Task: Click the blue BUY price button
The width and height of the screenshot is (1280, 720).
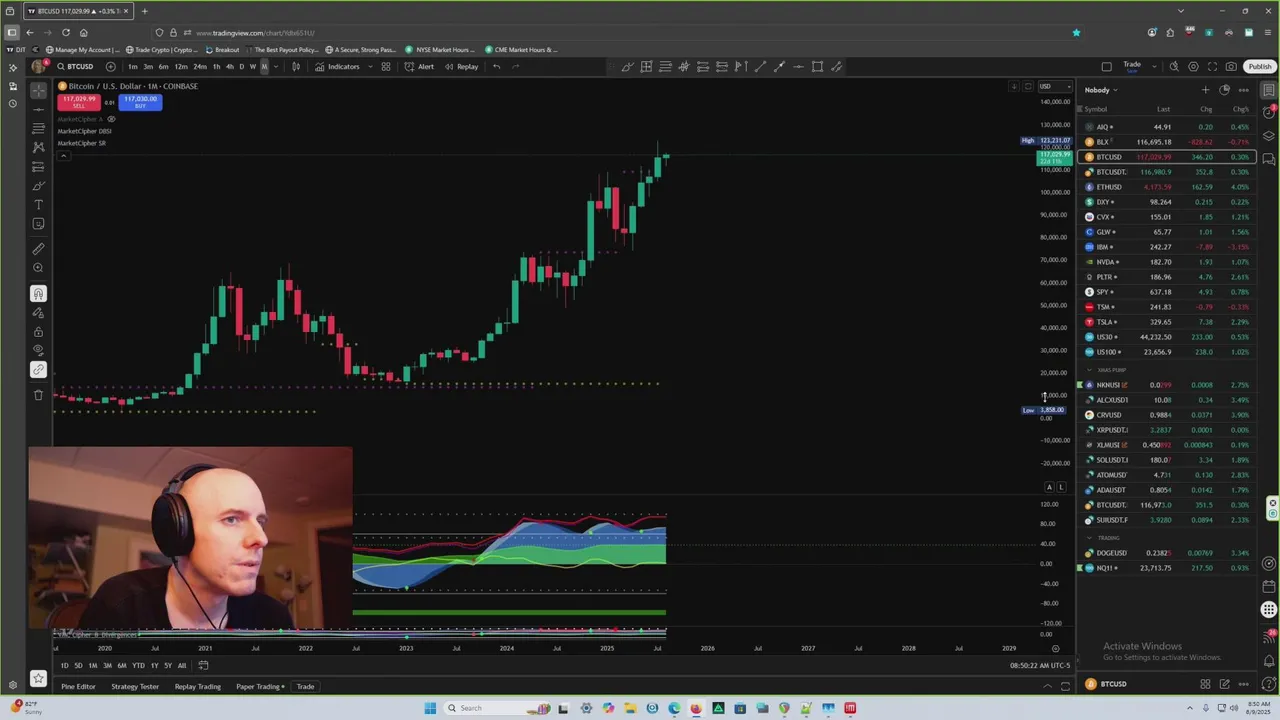Action: 140,101
